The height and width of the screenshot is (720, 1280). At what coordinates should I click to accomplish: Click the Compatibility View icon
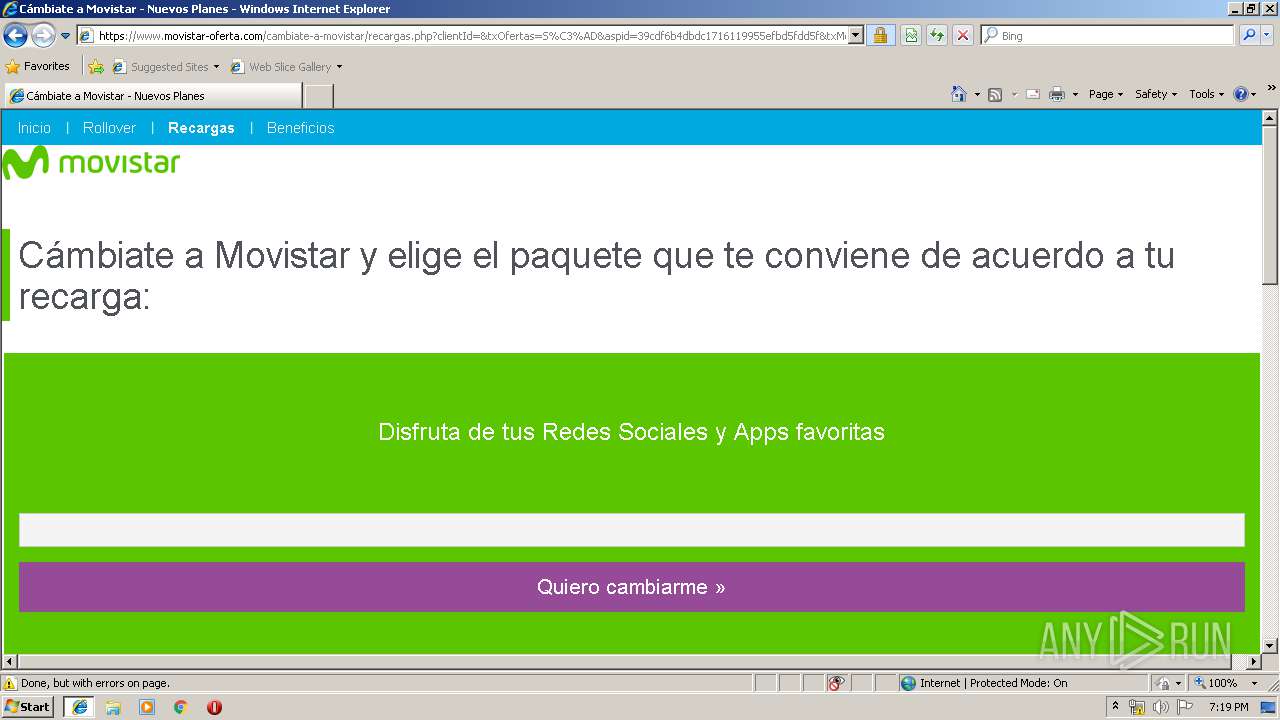911,36
